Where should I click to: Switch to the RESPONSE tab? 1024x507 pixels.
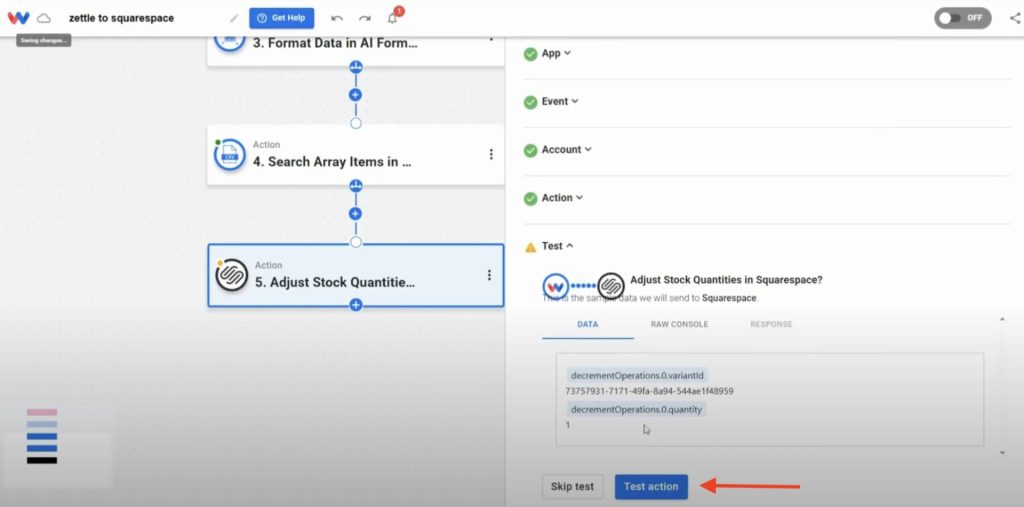[x=771, y=325]
